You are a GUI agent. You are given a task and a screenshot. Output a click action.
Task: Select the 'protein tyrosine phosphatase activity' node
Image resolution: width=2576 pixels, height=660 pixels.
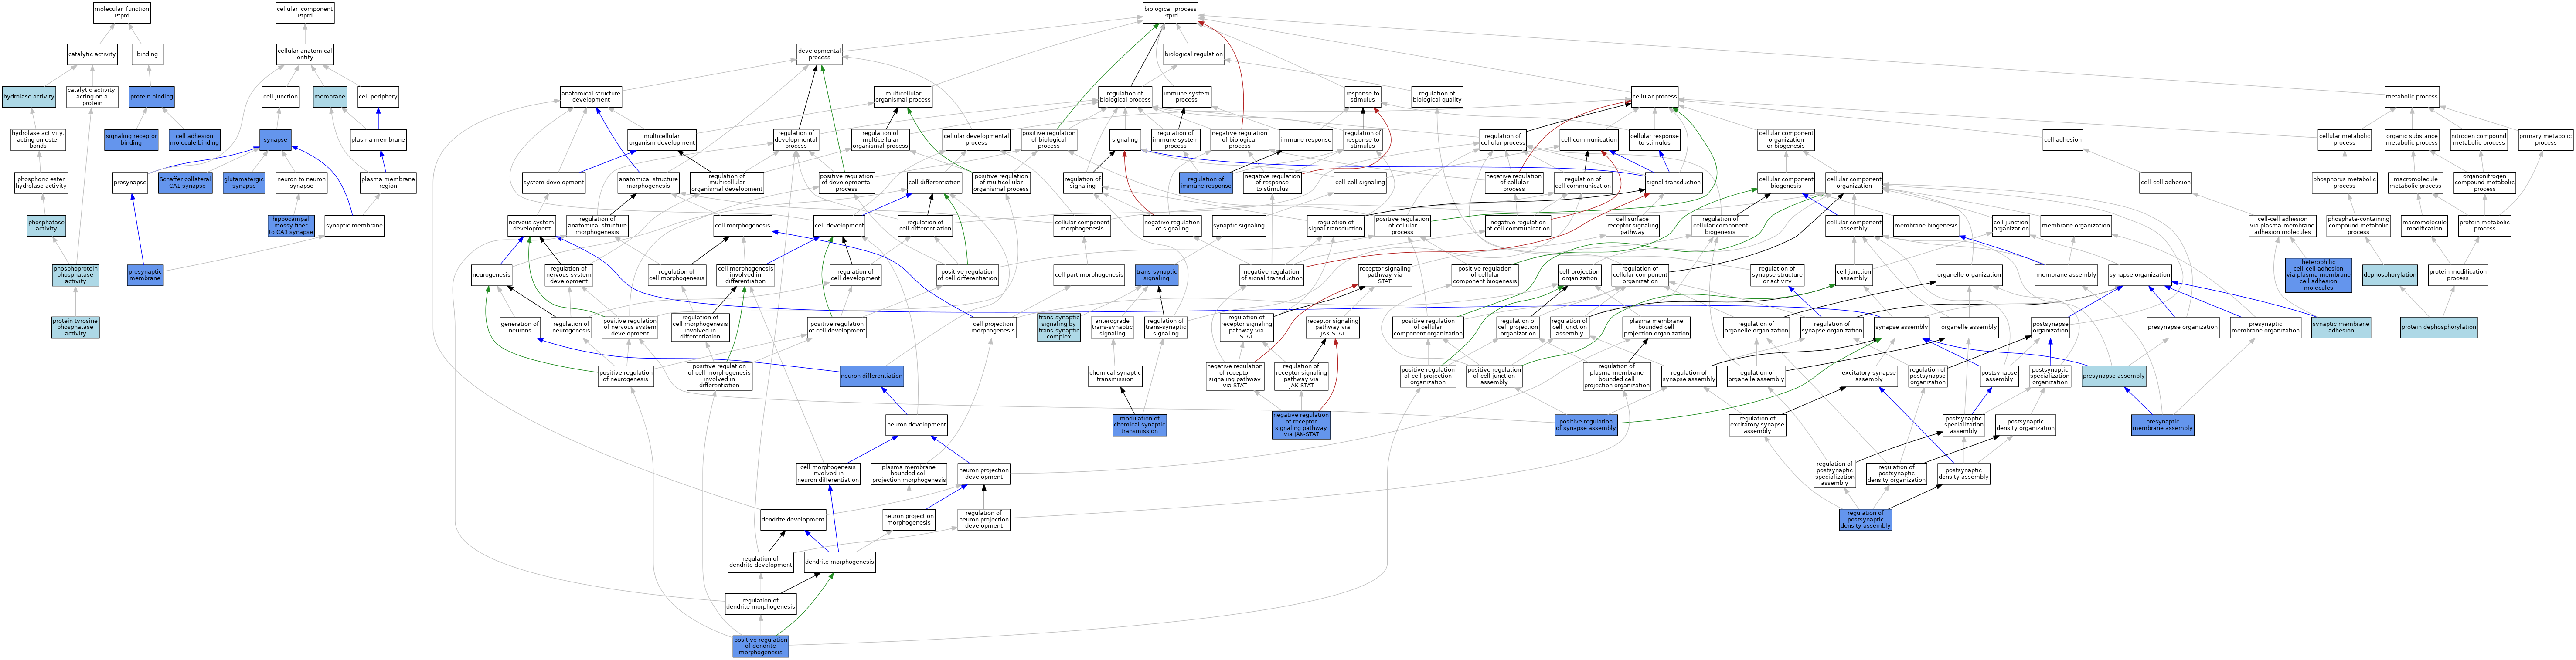tap(75, 327)
